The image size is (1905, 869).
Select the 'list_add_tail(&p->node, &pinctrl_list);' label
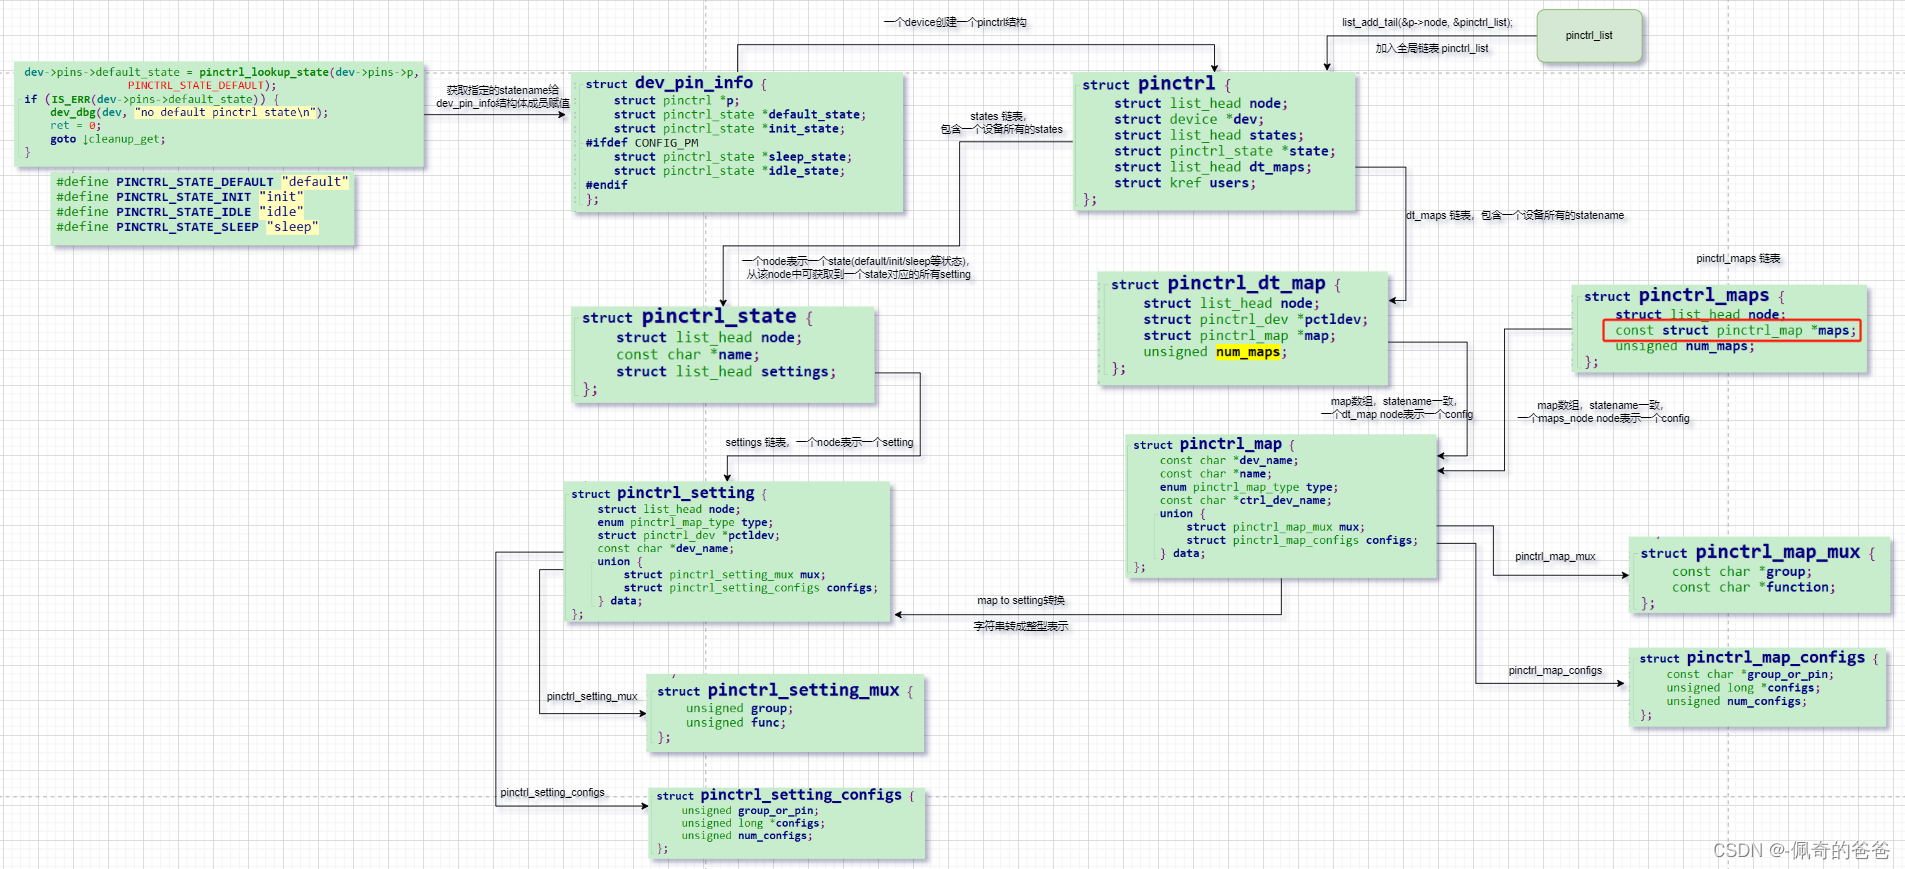point(1427,22)
